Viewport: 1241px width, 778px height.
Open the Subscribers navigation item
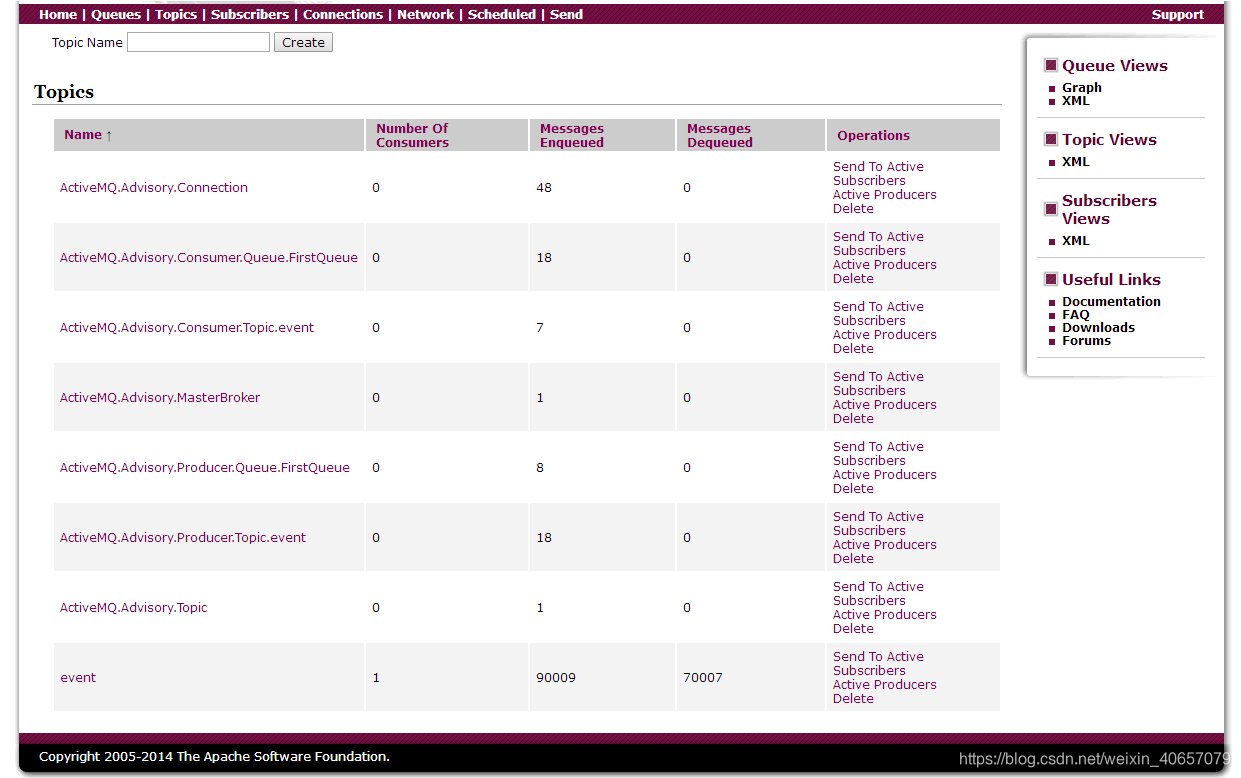(250, 14)
